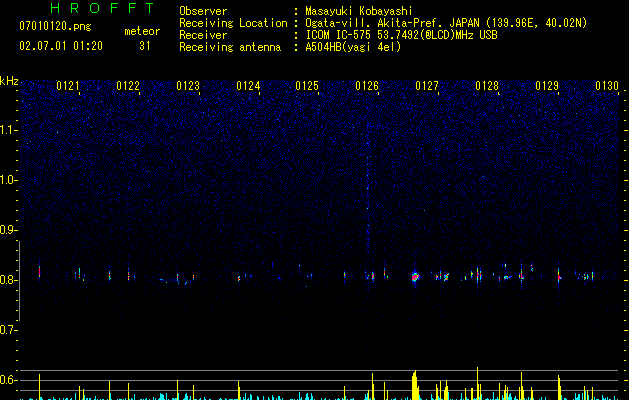Click the 0126 time marker
629x400 pixels.
coord(367,86)
